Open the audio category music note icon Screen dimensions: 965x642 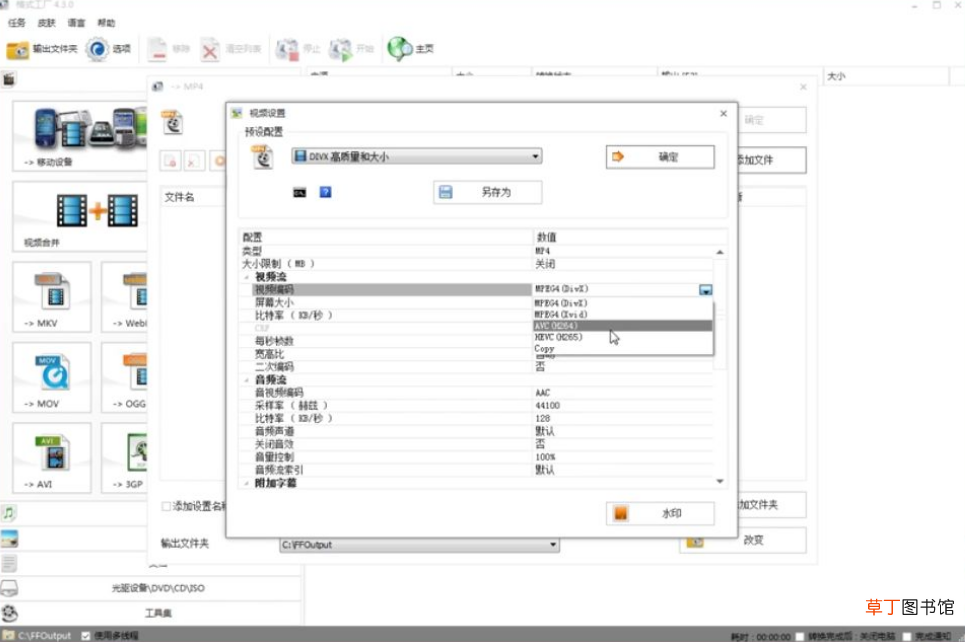9,512
